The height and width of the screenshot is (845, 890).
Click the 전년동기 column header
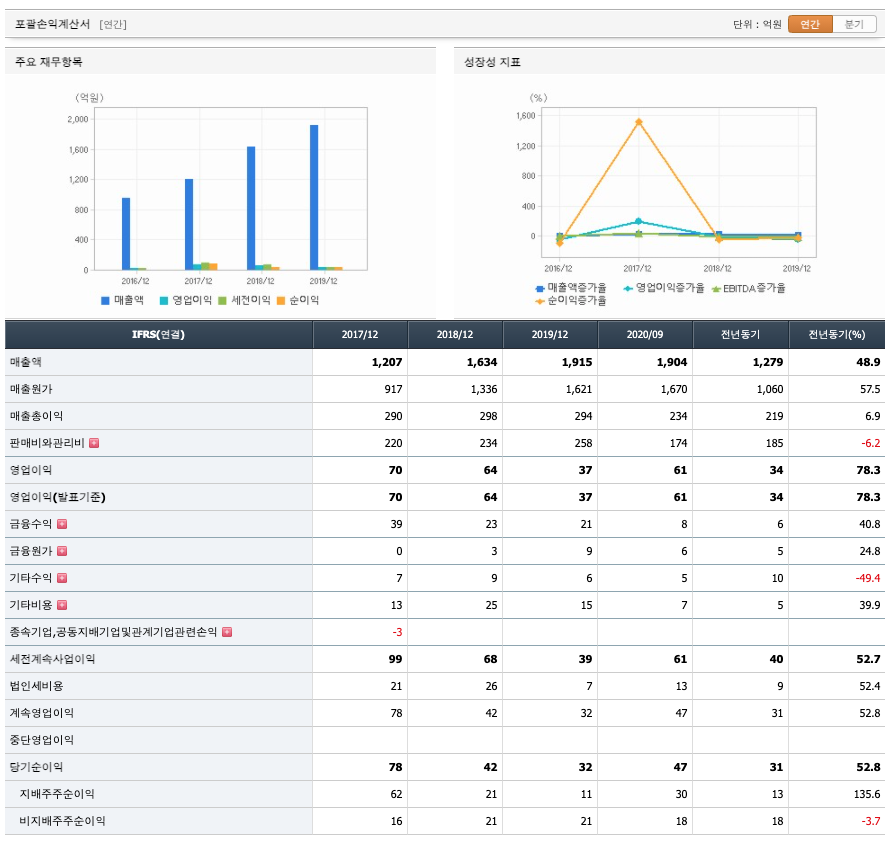point(740,335)
